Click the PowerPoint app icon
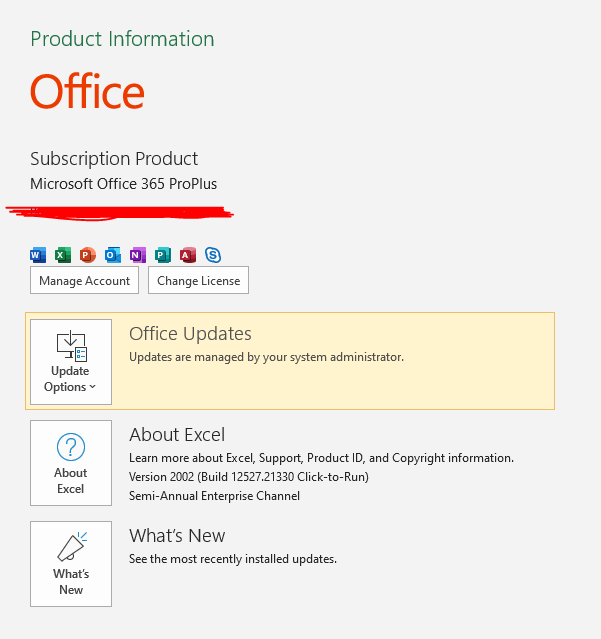 click(88, 255)
